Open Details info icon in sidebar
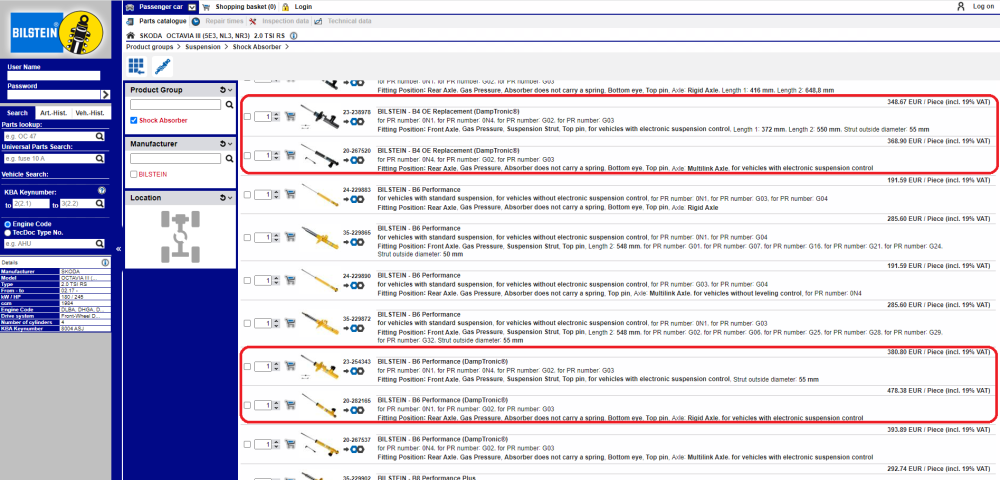 pyautogui.click(x=105, y=263)
